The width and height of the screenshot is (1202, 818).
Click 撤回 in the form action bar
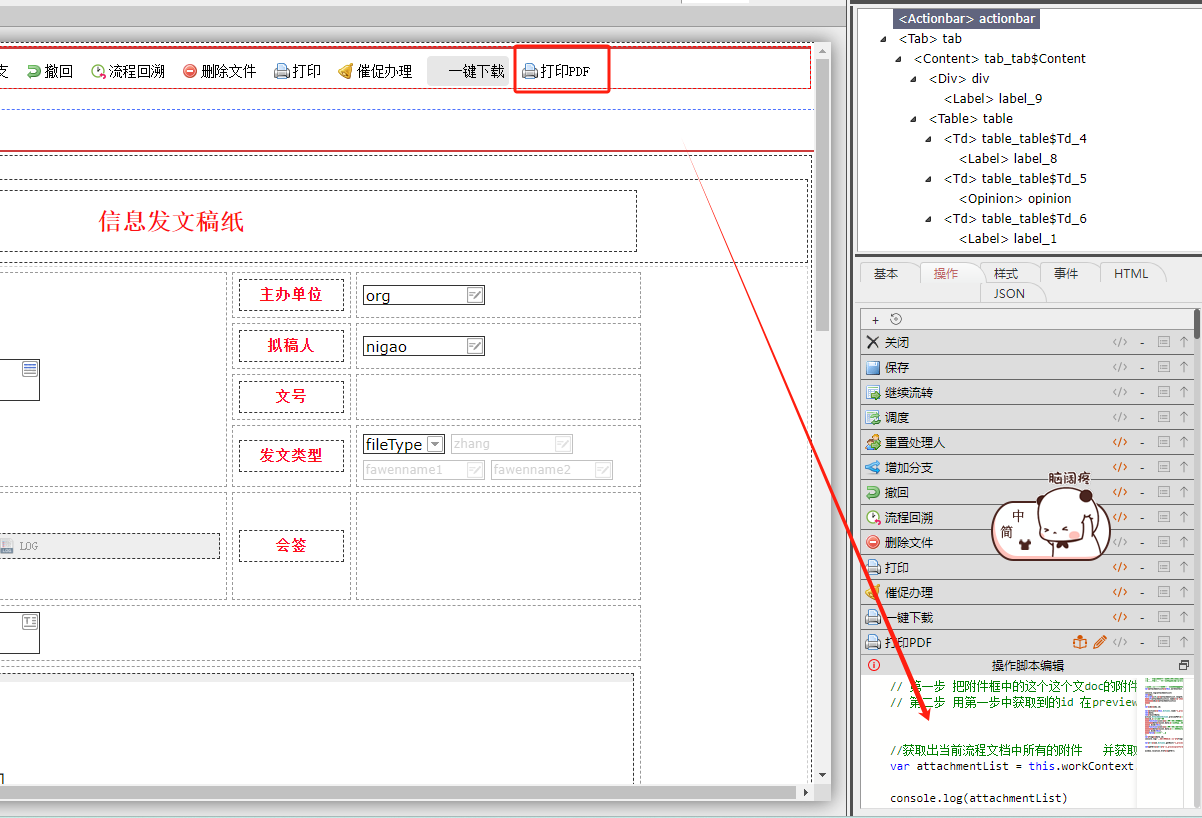coord(50,71)
